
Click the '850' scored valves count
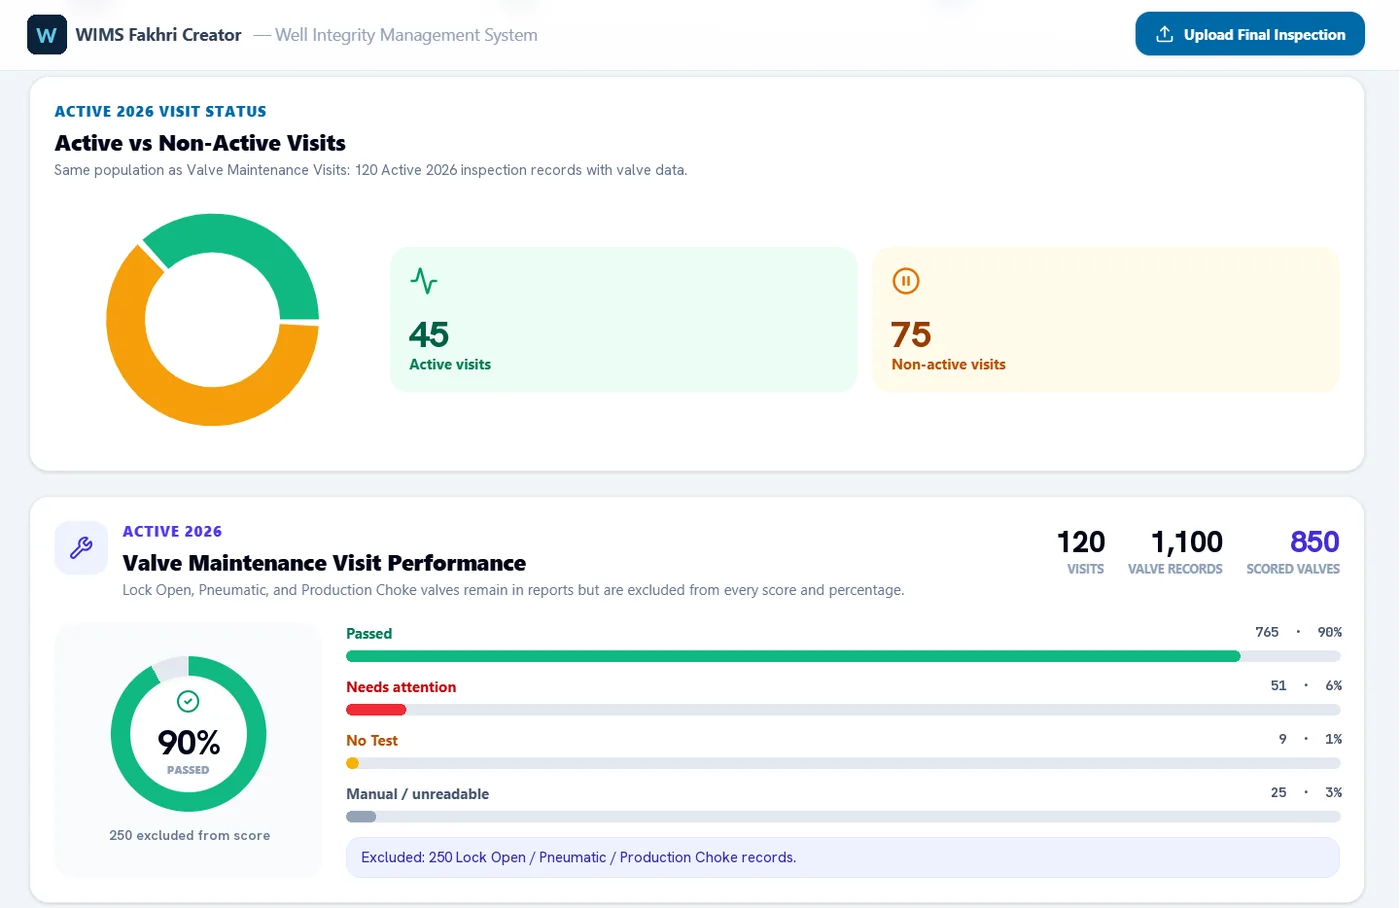[1315, 542]
